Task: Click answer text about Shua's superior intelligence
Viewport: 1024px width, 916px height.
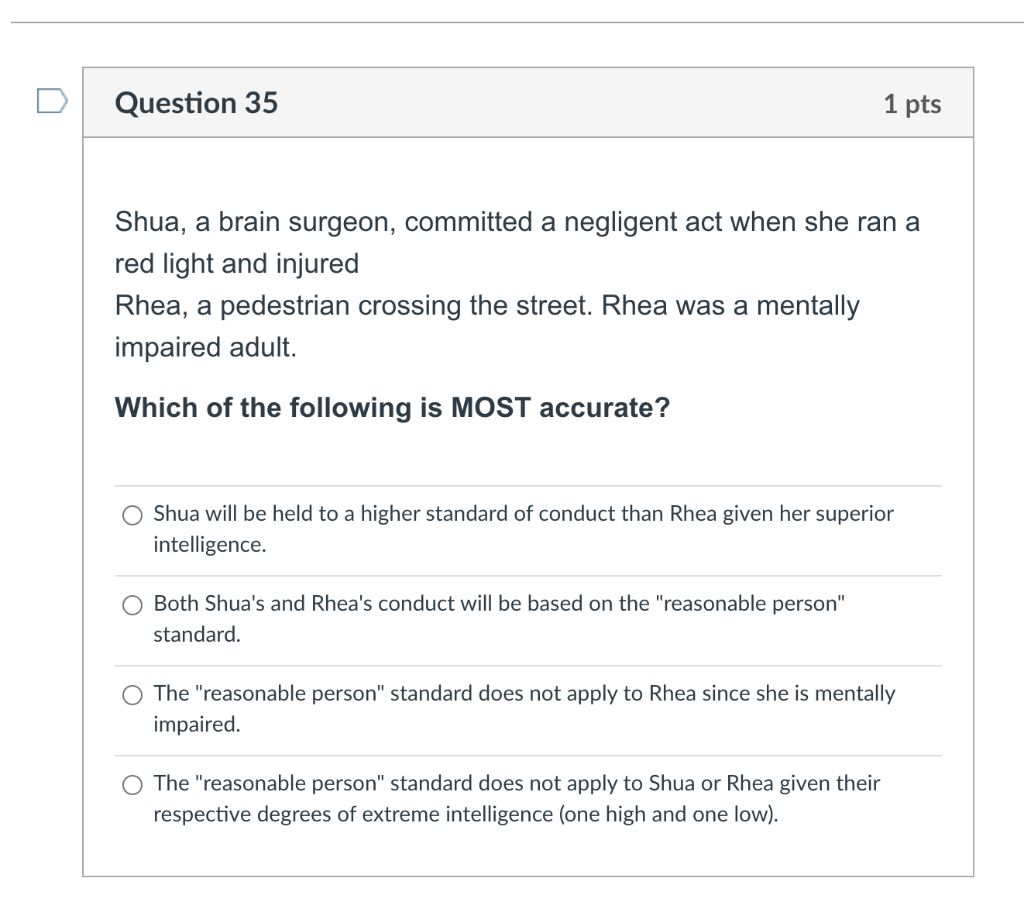Action: tap(520, 528)
